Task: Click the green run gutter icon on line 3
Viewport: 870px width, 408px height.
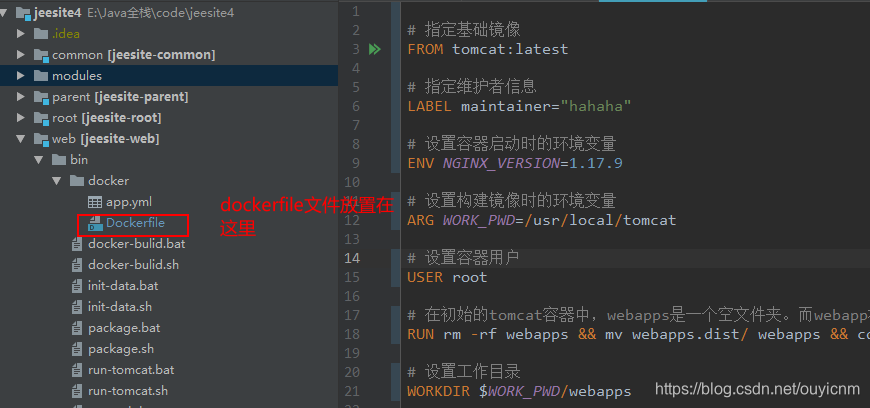Action: coord(375,49)
